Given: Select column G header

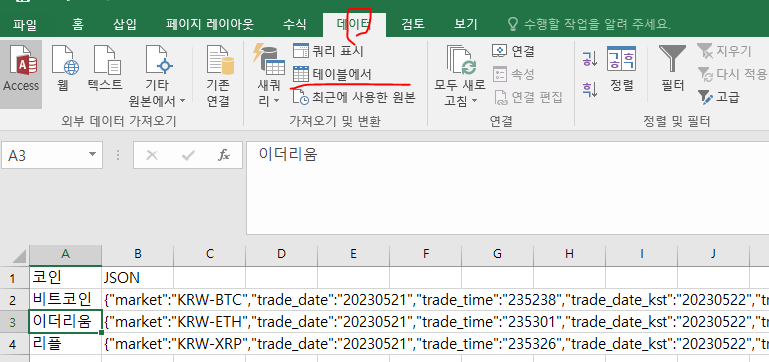Looking at the screenshot, I should click(497, 254).
